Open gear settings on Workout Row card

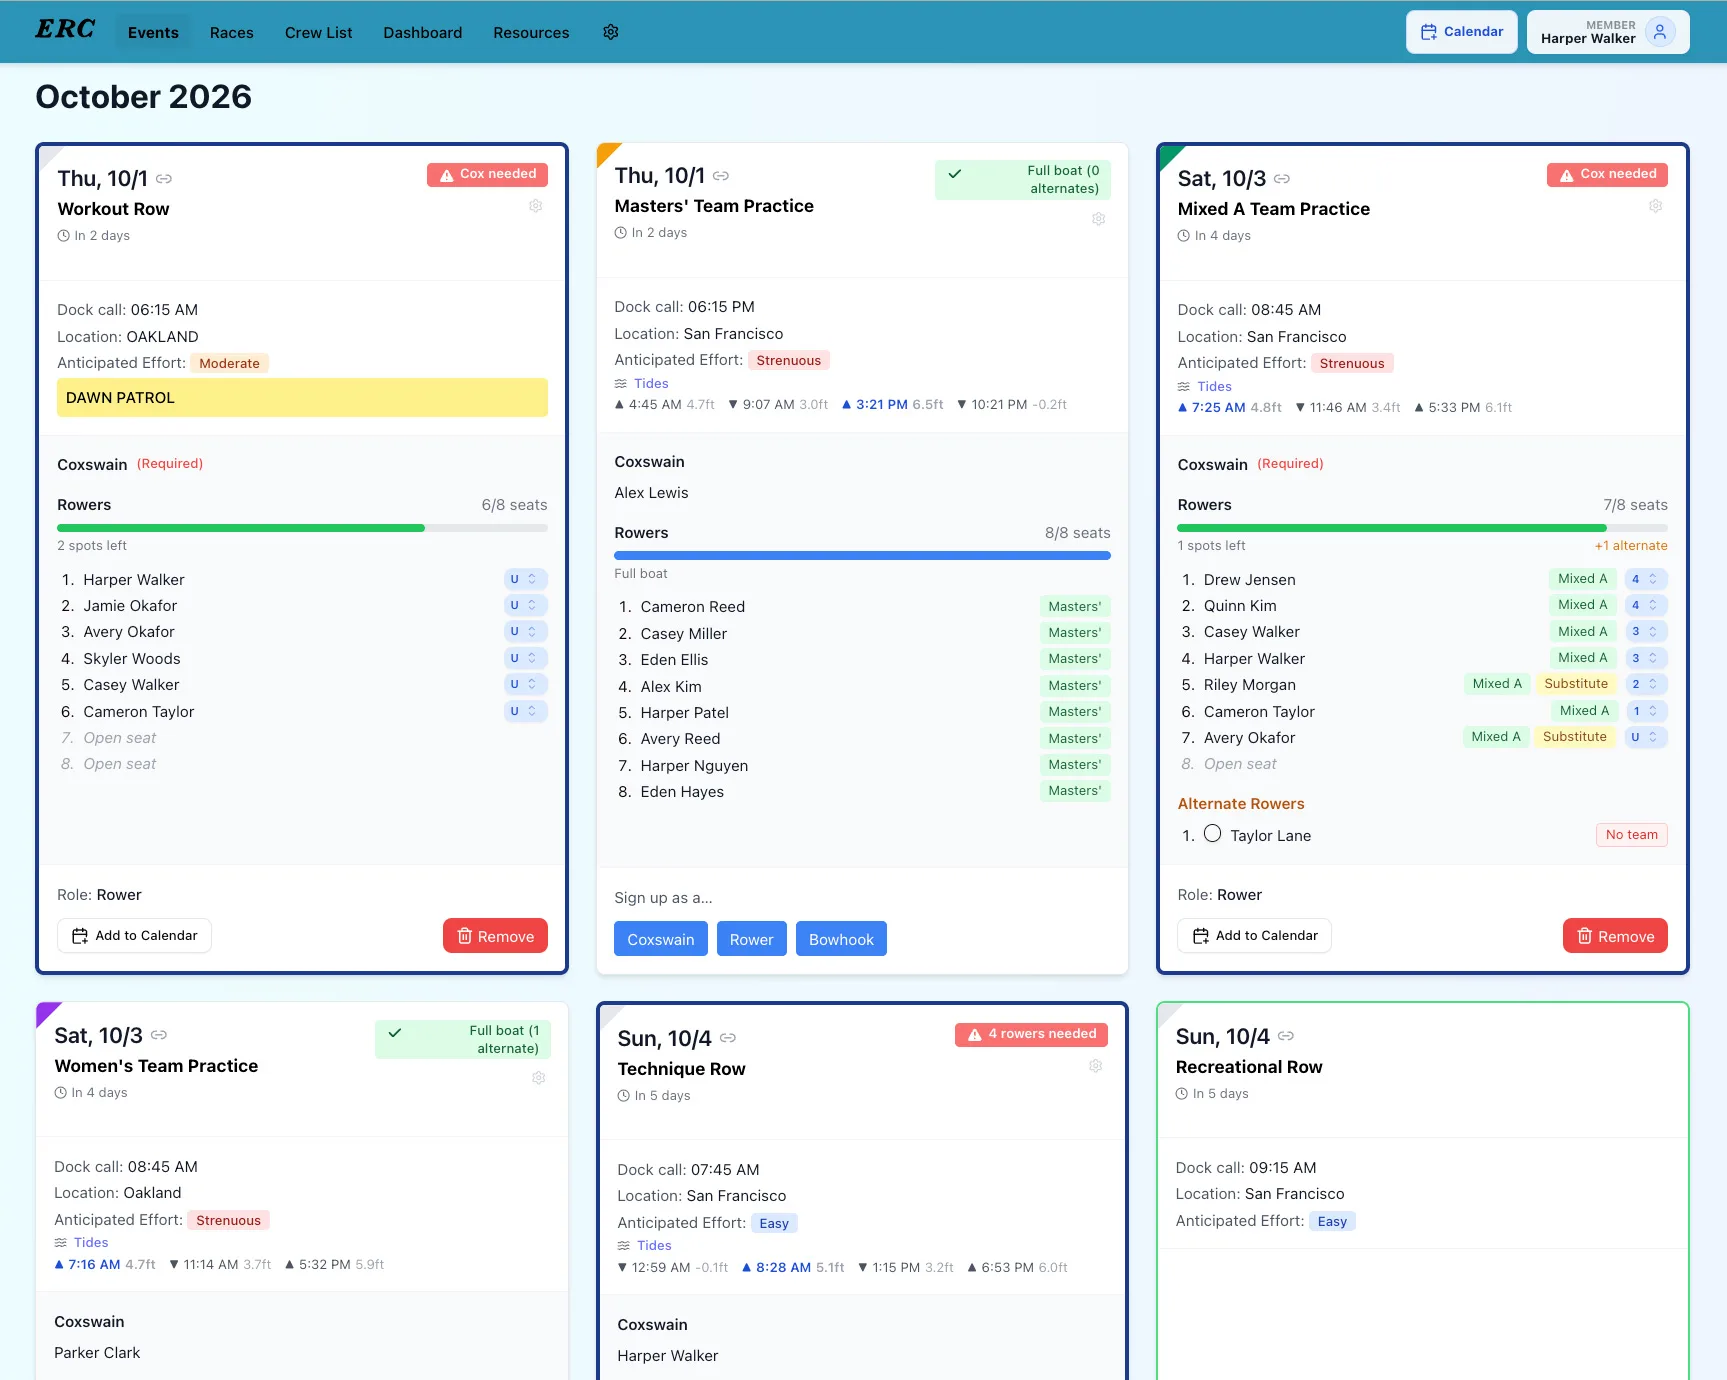pyautogui.click(x=536, y=206)
